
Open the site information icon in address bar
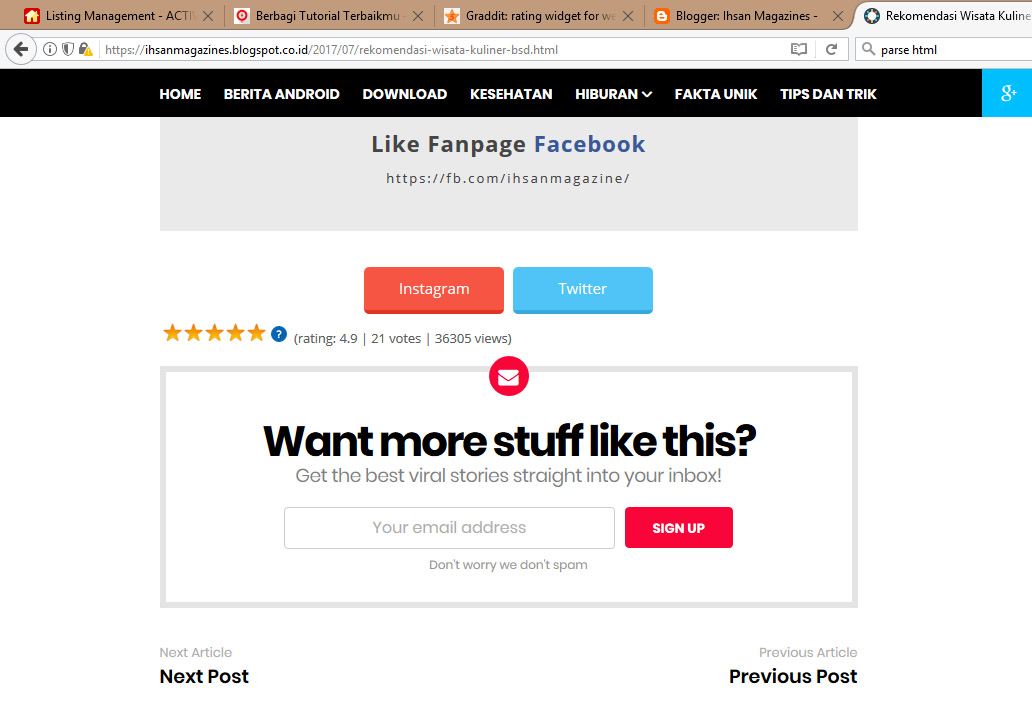[x=50, y=49]
